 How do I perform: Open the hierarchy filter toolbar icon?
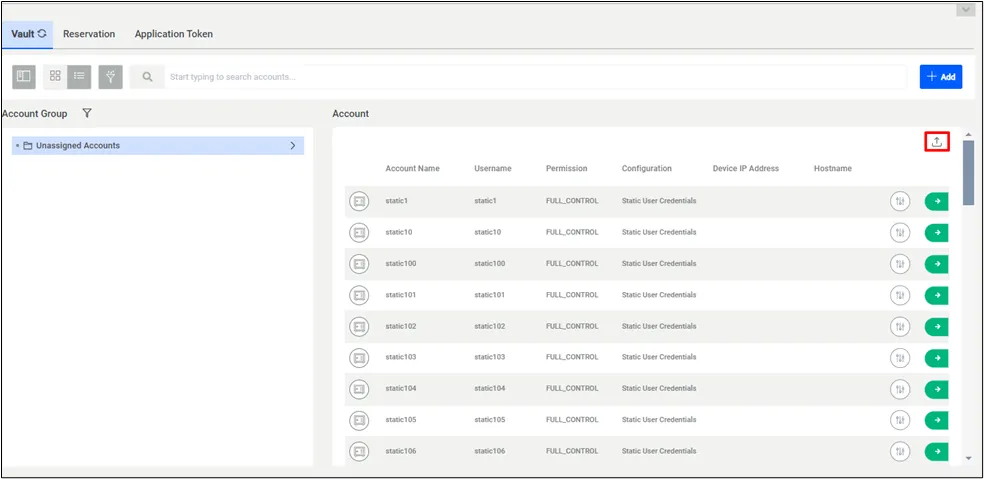pos(110,77)
